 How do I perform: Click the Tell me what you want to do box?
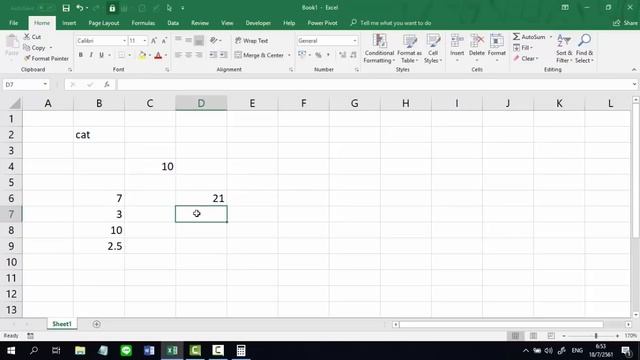coord(391,23)
